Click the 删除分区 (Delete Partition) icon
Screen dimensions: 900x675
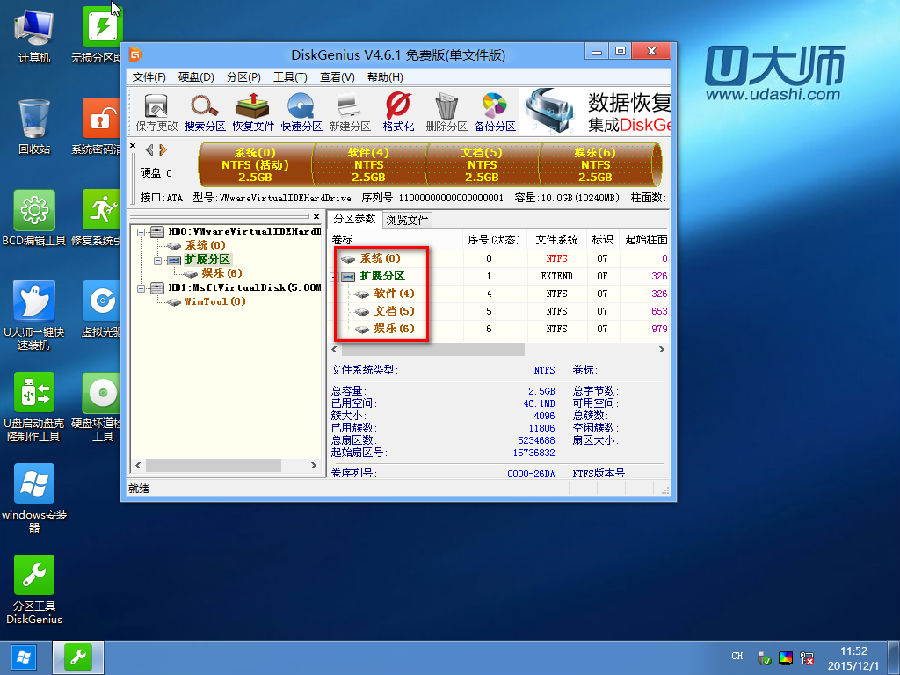[x=446, y=111]
